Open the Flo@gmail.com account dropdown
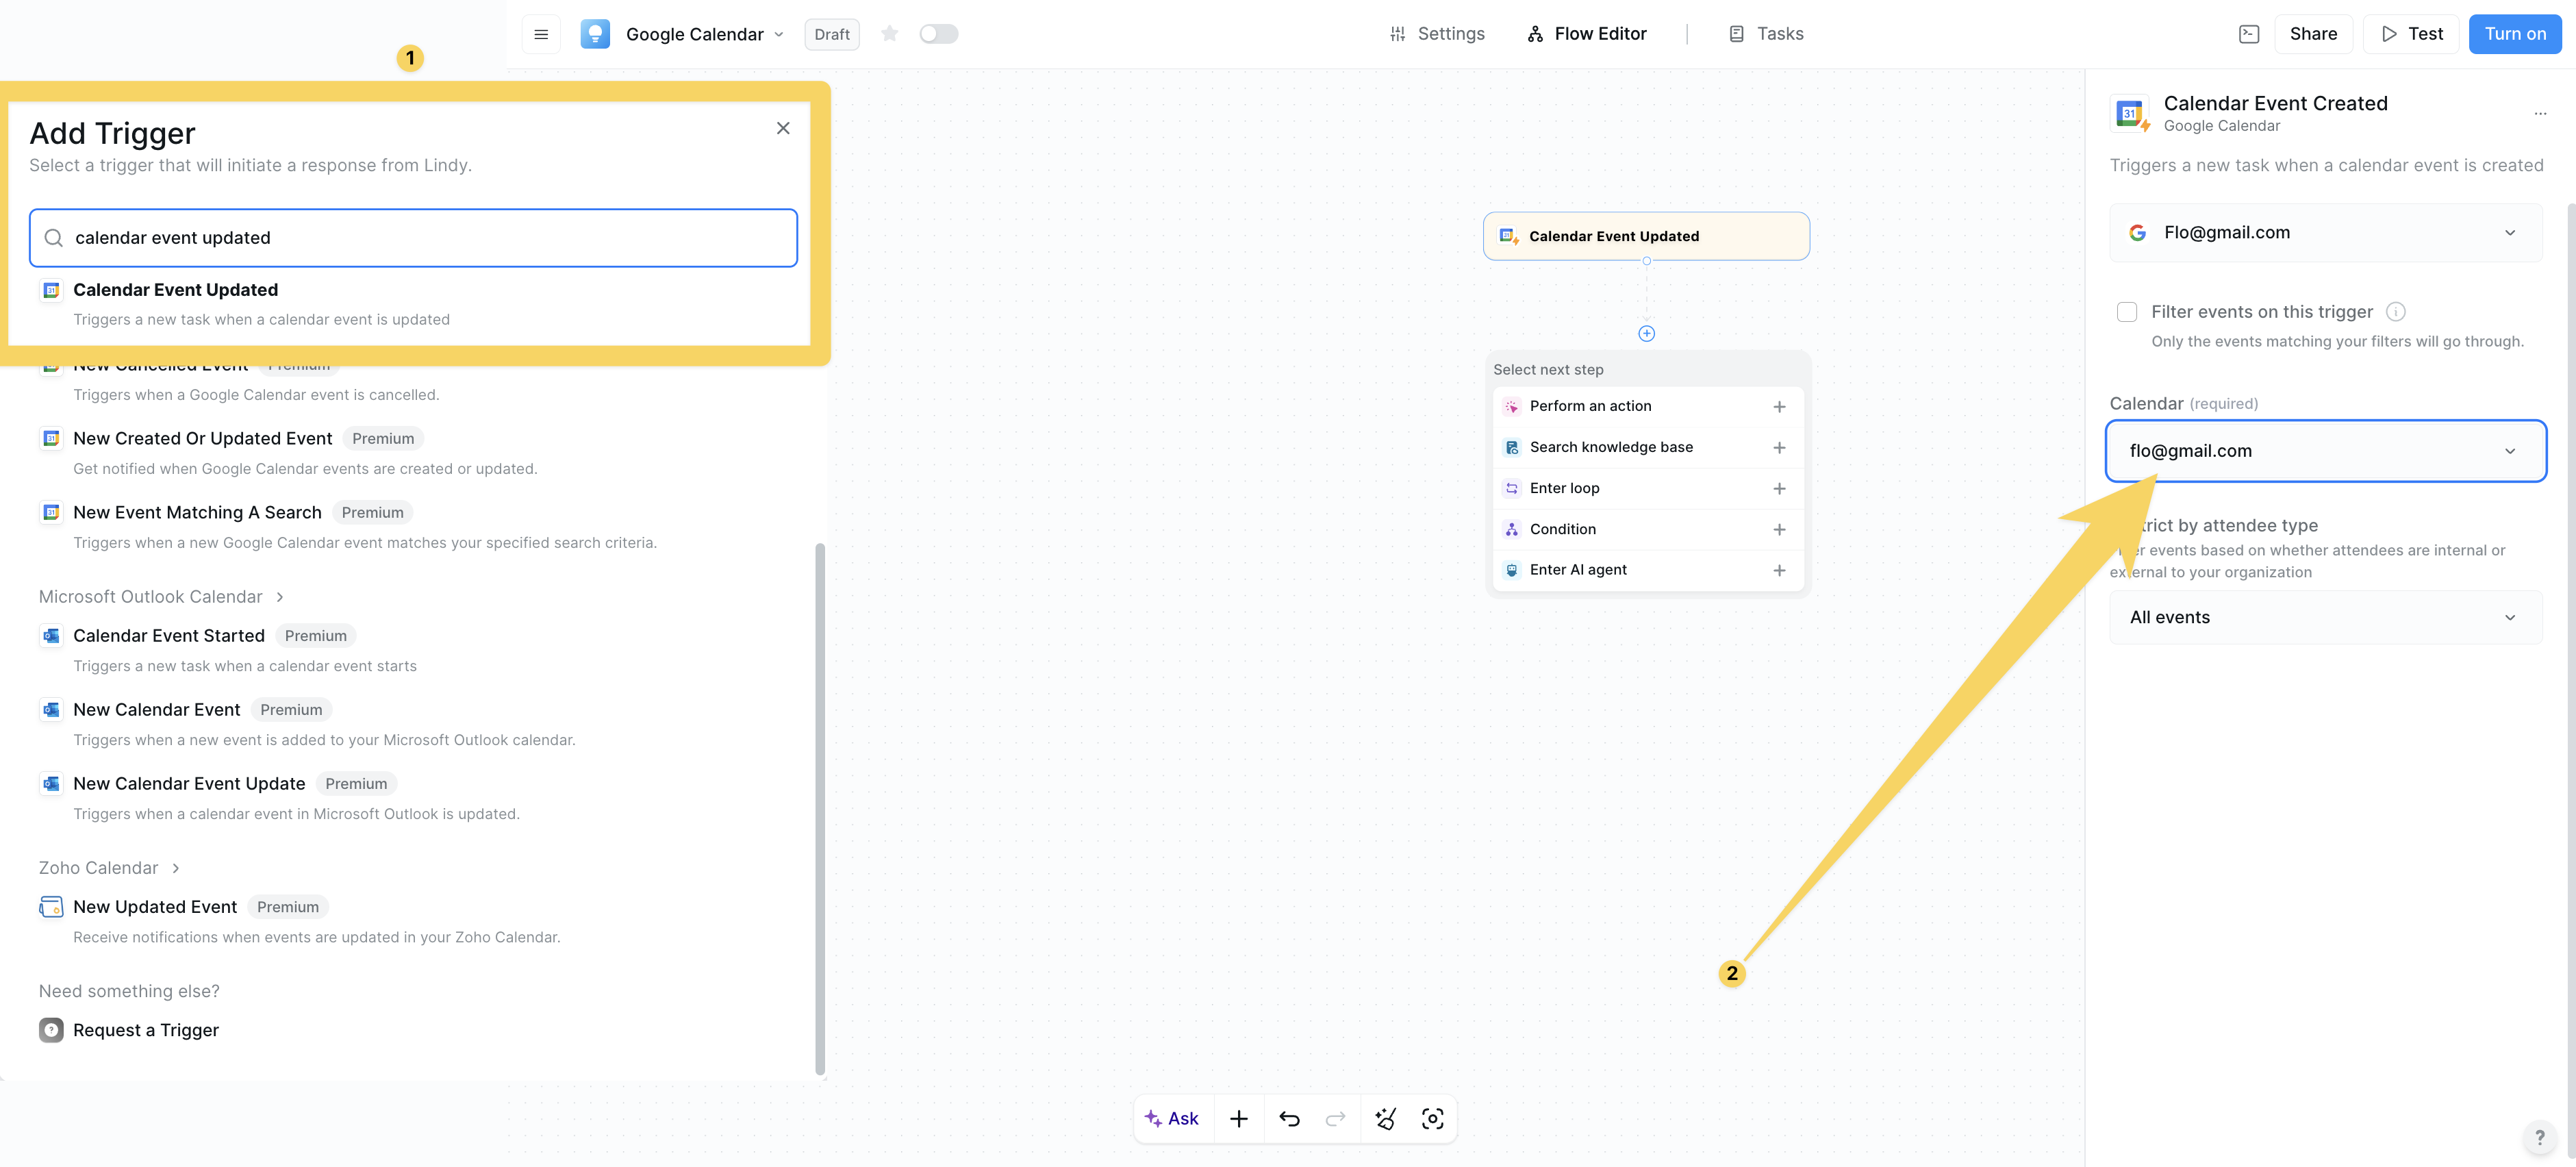Image resolution: width=2576 pixels, height=1167 pixels. (2325, 232)
